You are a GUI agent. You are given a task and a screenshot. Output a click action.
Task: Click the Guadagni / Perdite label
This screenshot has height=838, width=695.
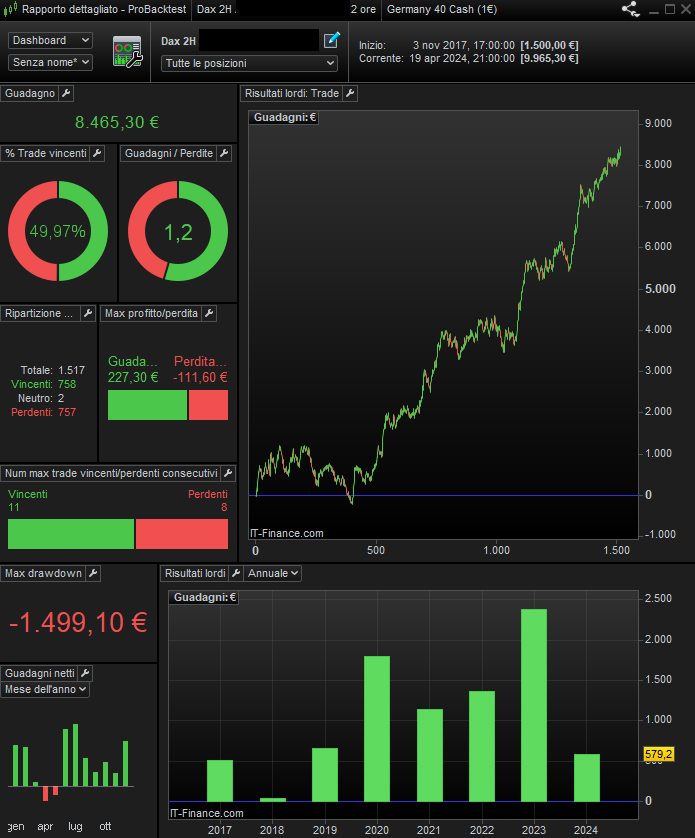[x=168, y=153]
